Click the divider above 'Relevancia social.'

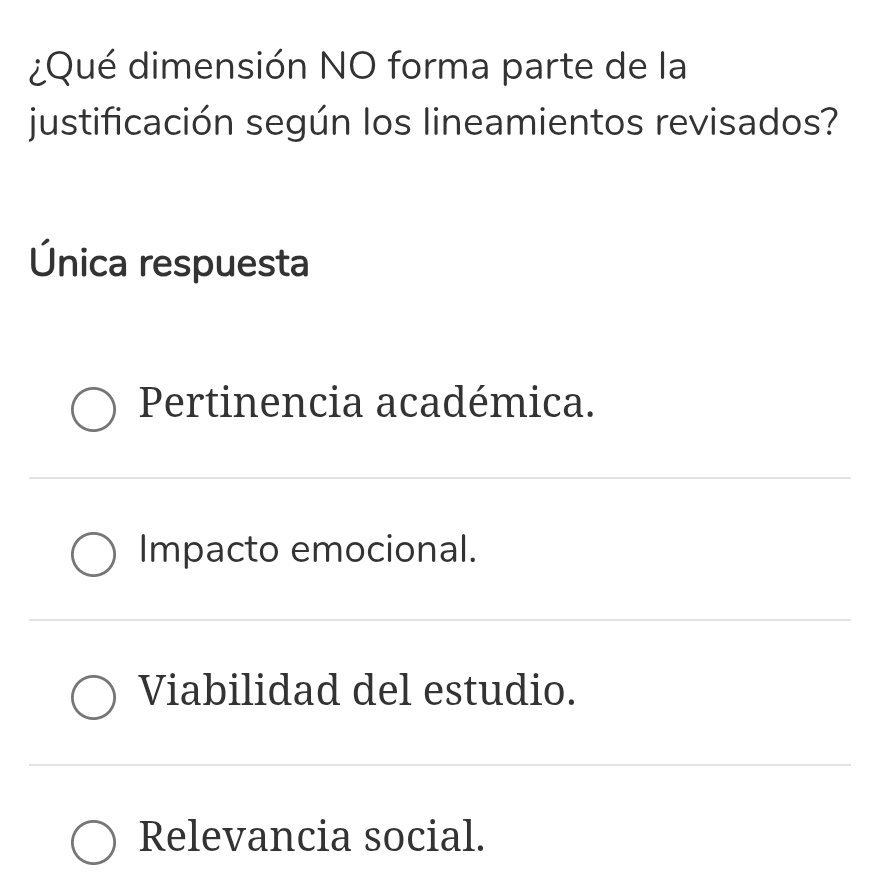(x=438, y=767)
